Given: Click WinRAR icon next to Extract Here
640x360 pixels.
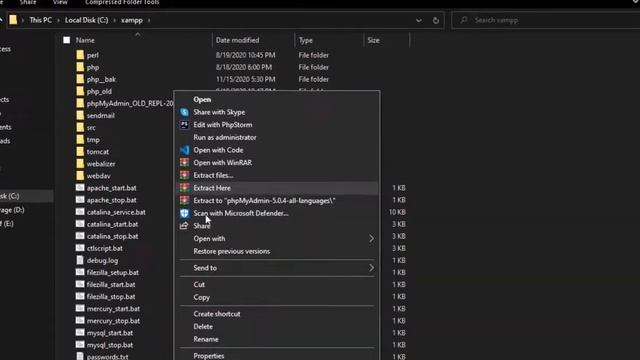Looking at the screenshot, I should click(184, 188).
